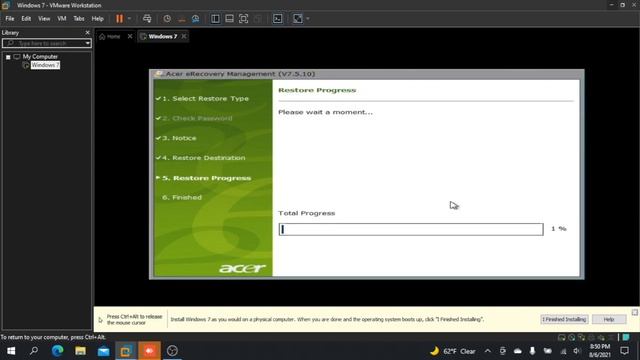Open the 8:50 PM clock and date
The height and width of the screenshot is (360, 640).
600,351
